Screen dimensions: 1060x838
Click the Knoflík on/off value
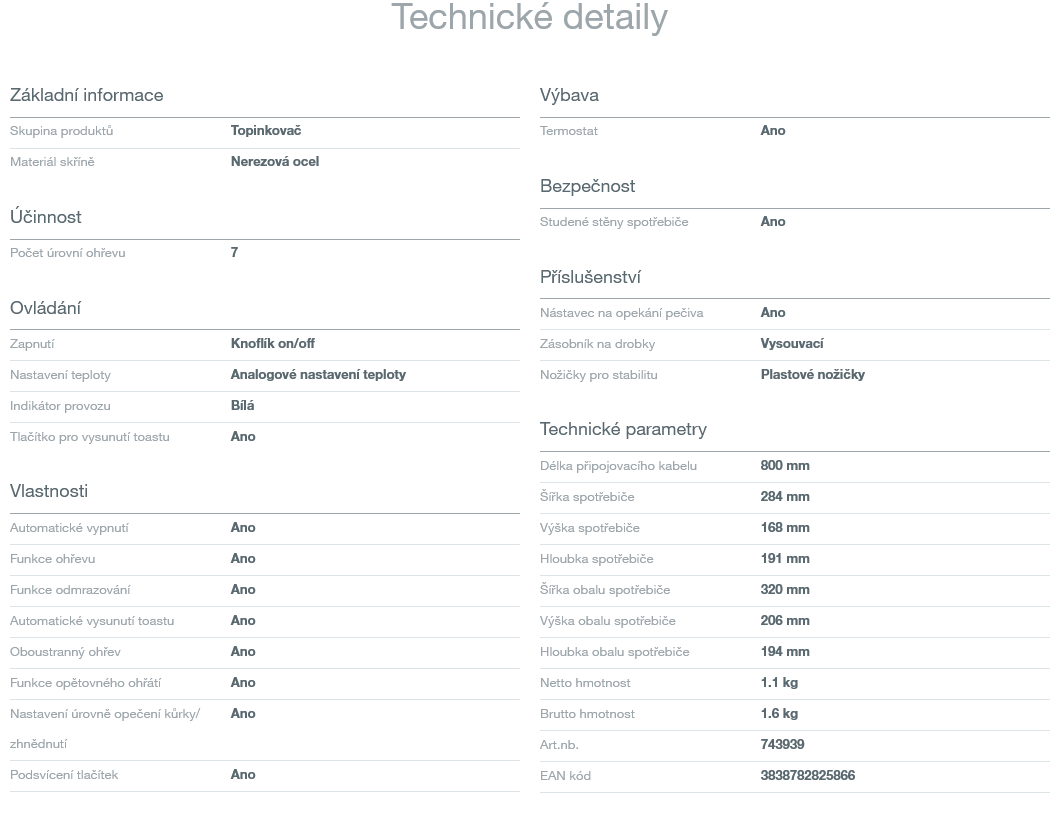(x=273, y=344)
